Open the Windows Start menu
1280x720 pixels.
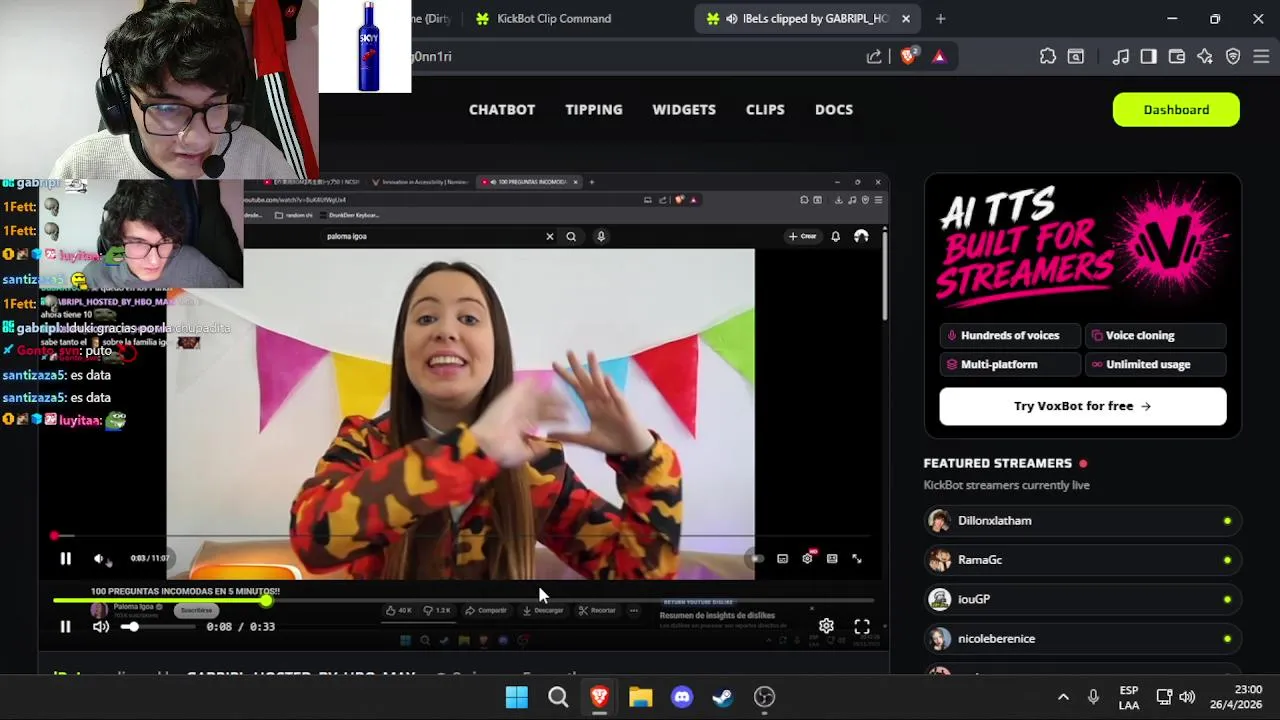[517, 697]
